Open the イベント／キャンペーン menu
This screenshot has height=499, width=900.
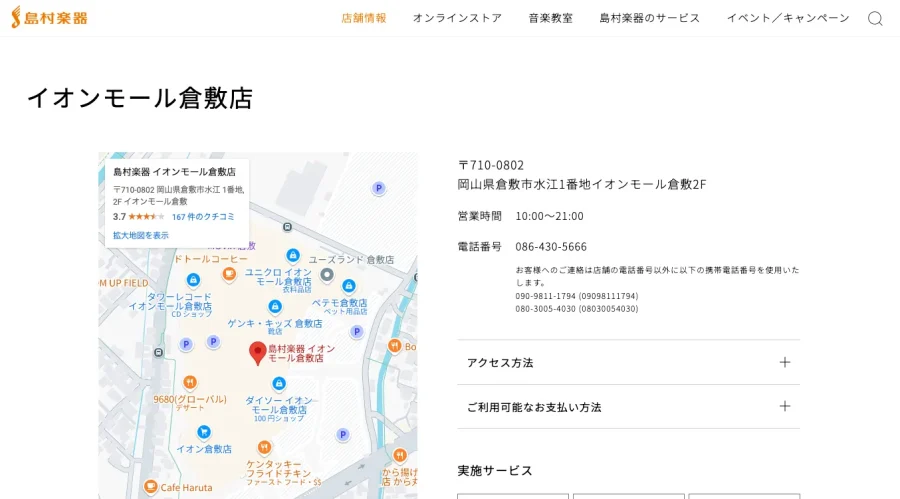point(788,18)
